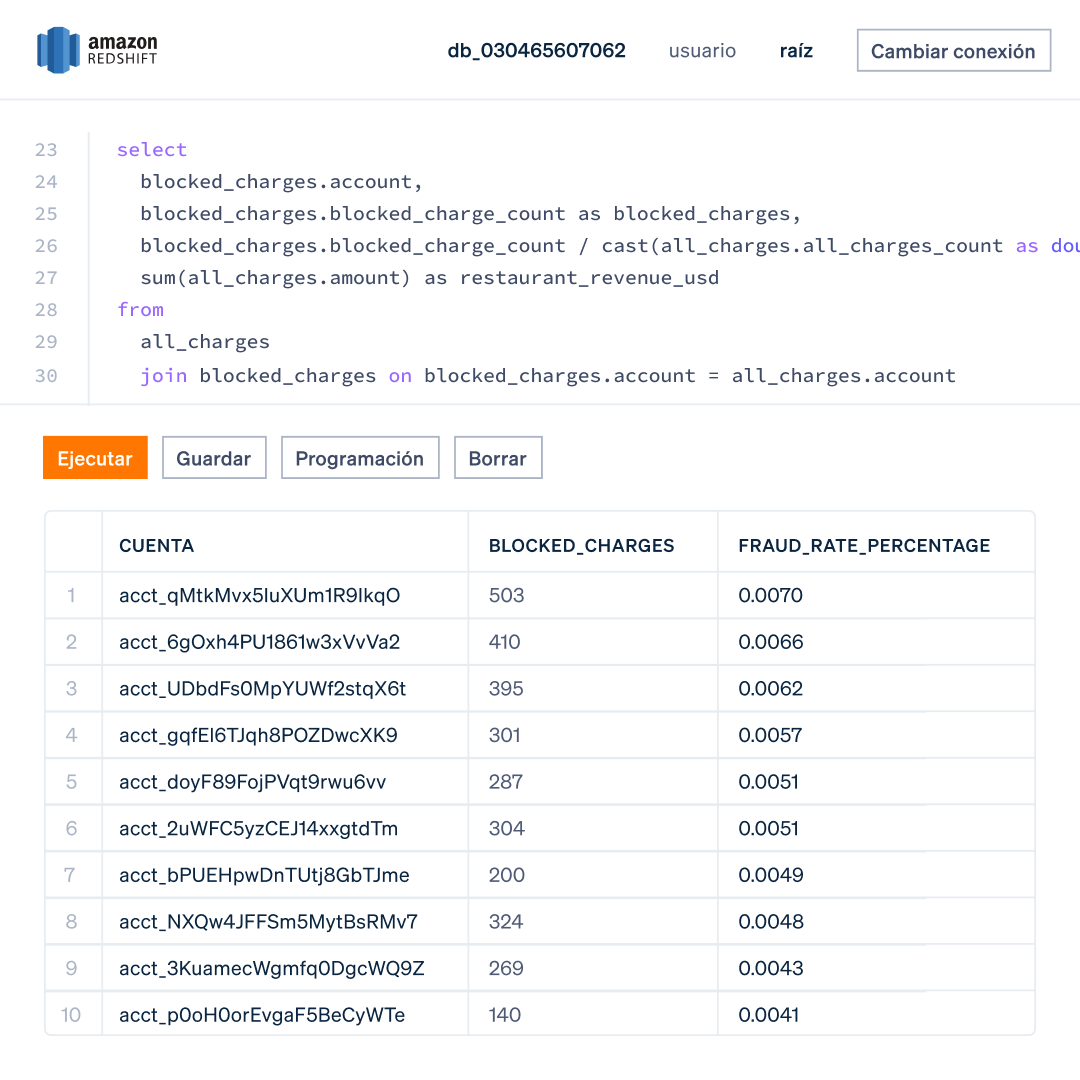
Task: Click fraud rate value 0.0049
Action: click(x=770, y=875)
